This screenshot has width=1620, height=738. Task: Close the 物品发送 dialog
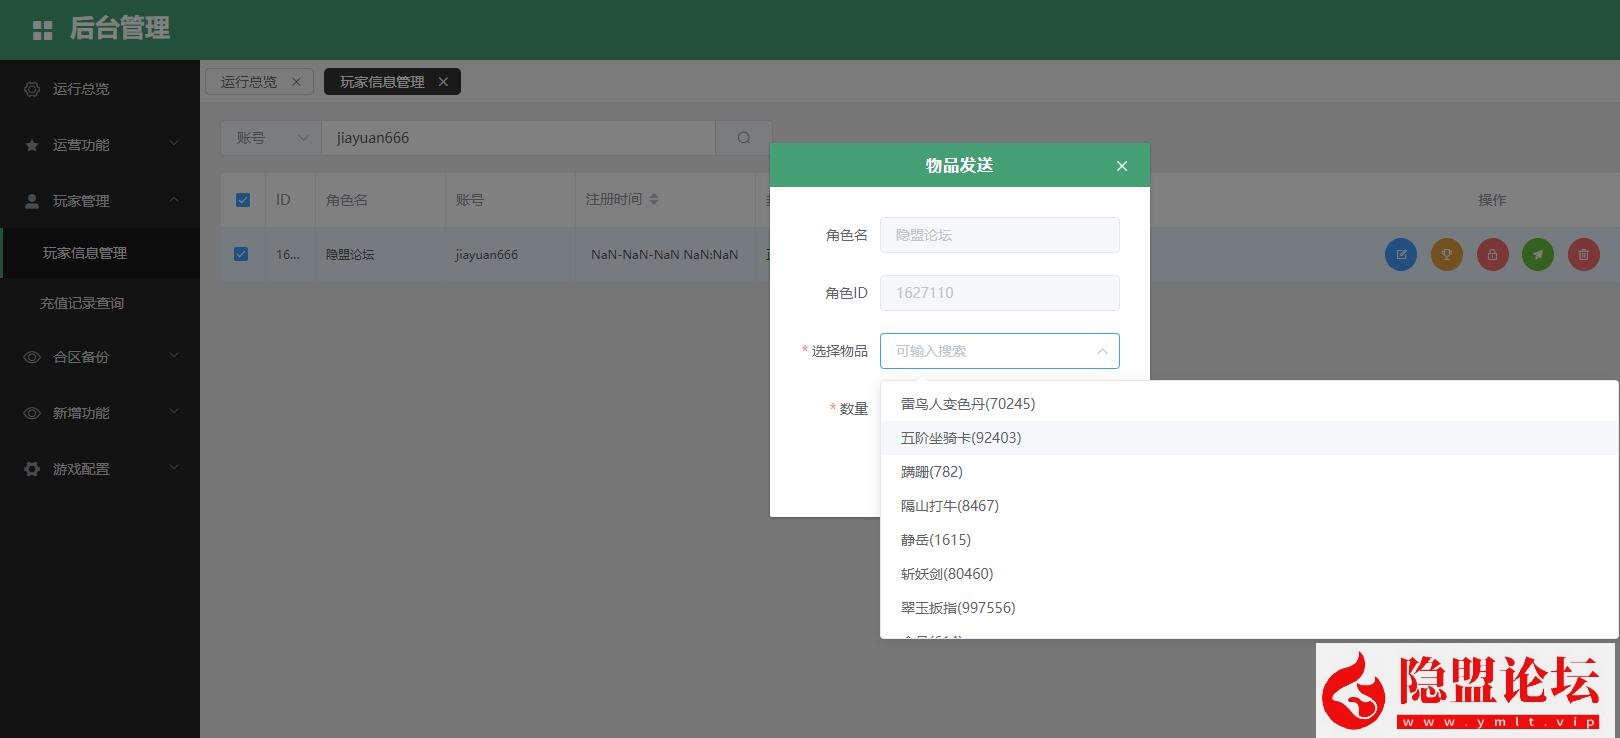click(1122, 166)
